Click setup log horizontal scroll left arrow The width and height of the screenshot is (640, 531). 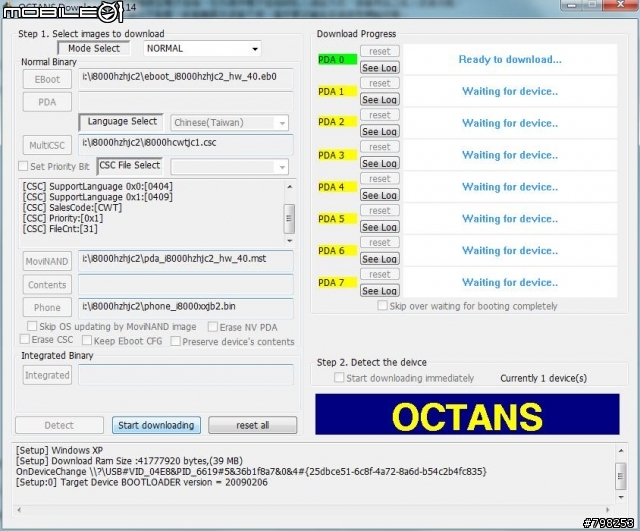click(x=19, y=509)
